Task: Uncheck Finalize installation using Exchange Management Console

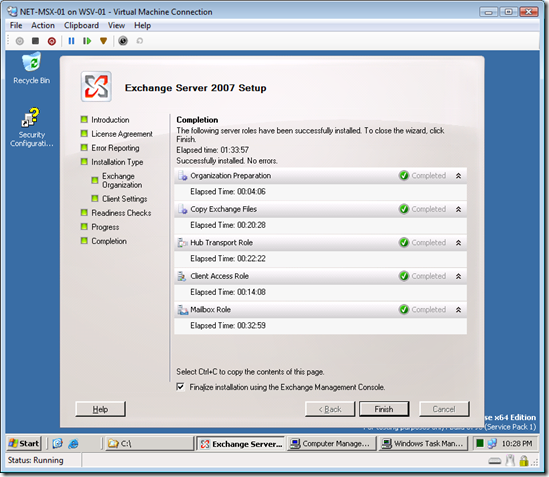Action: point(180,387)
